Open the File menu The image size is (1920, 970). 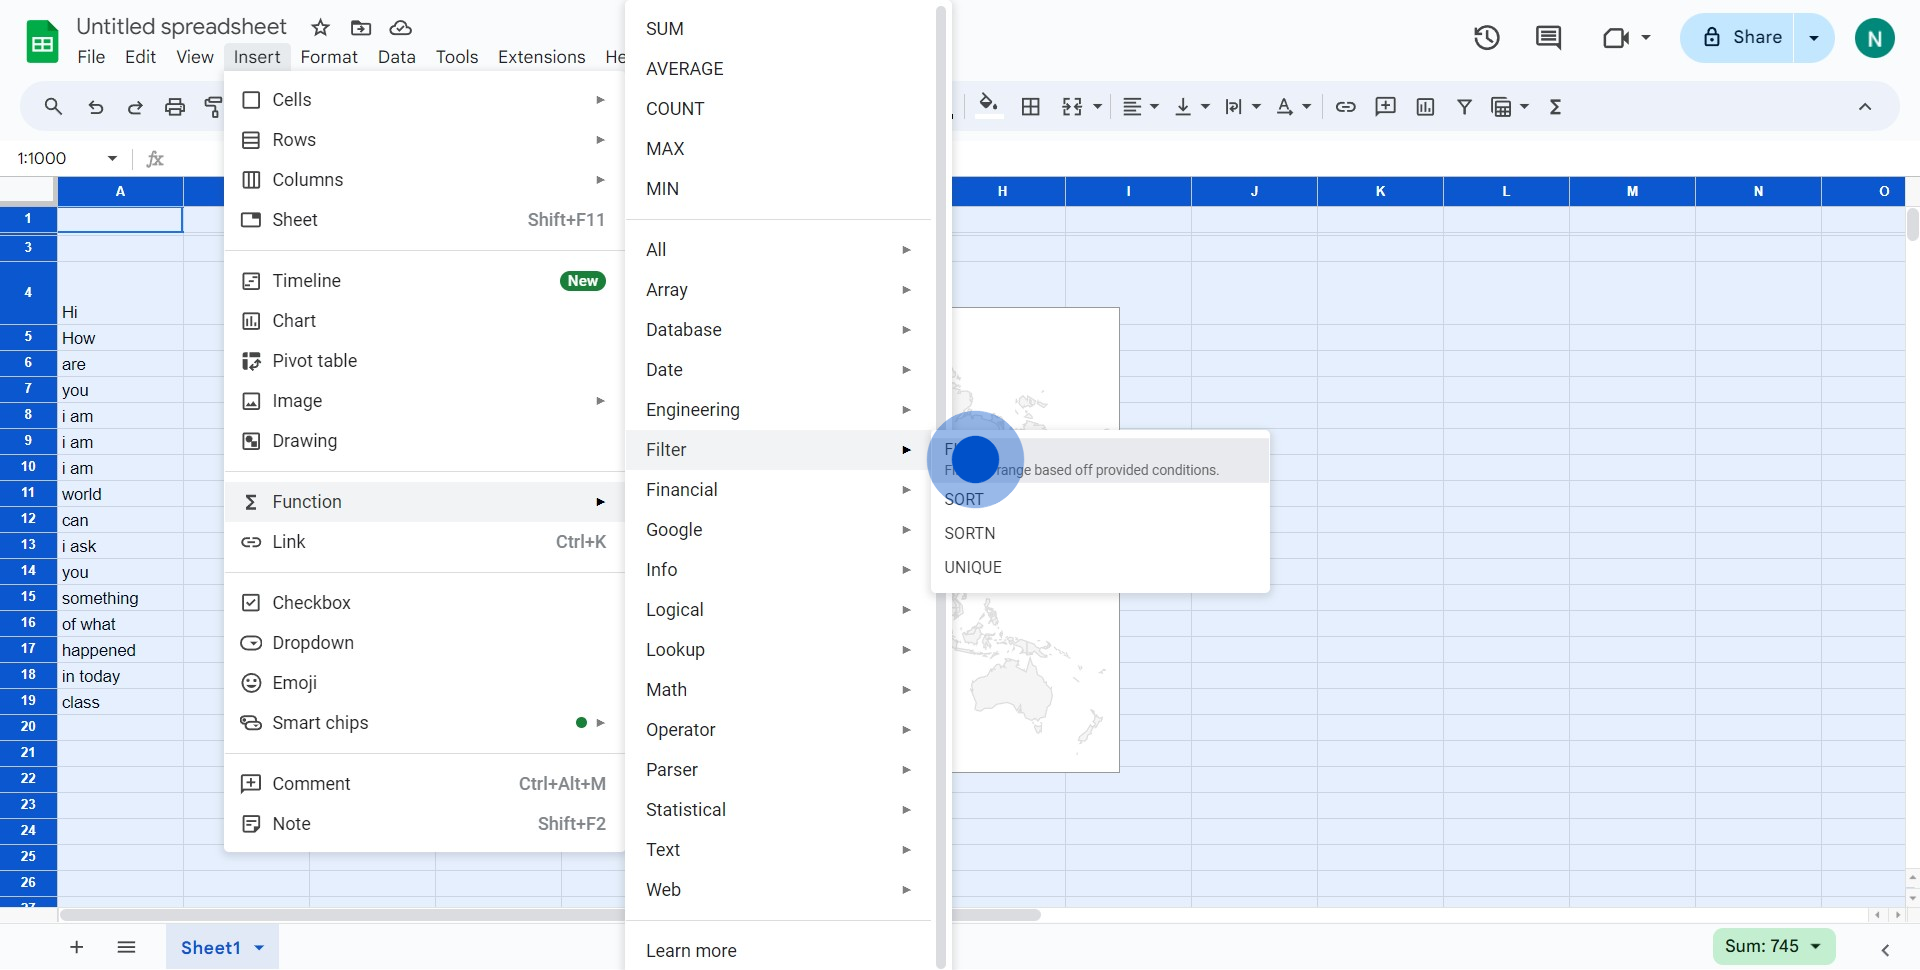(x=91, y=57)
